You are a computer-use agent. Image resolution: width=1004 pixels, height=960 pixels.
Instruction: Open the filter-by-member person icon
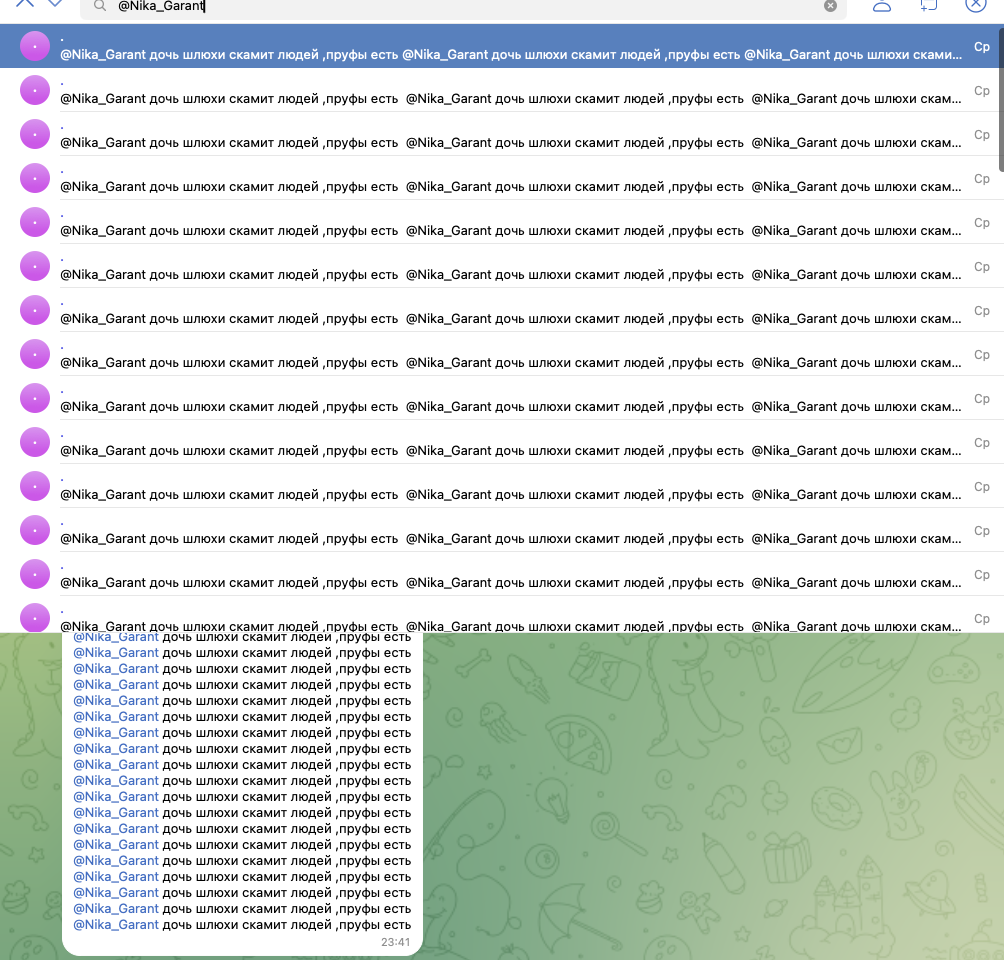pos(881,5)
